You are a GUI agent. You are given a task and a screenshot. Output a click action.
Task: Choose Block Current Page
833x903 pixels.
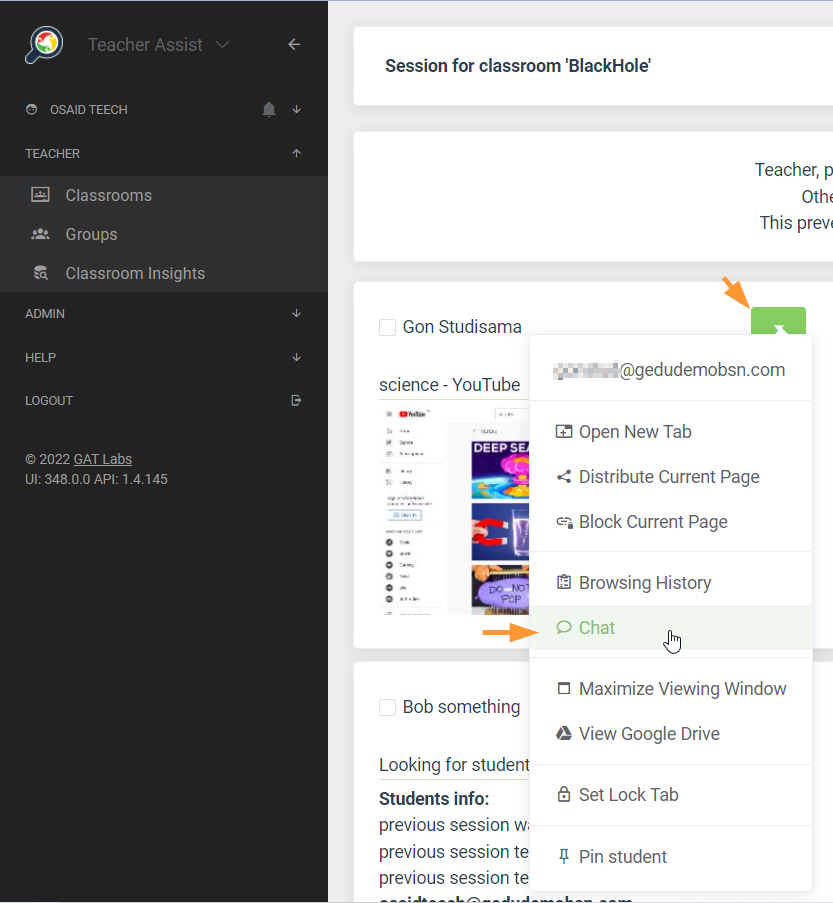670,522
